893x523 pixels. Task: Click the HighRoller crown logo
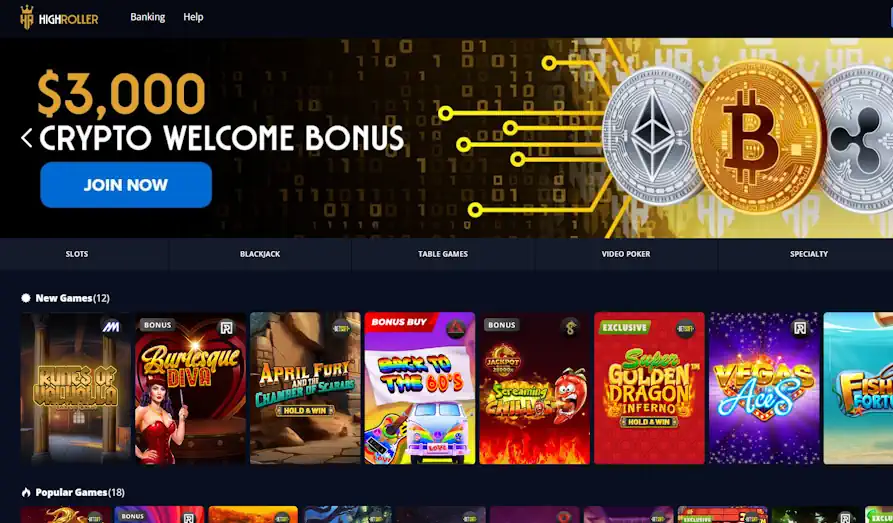(x=27, y=17)
